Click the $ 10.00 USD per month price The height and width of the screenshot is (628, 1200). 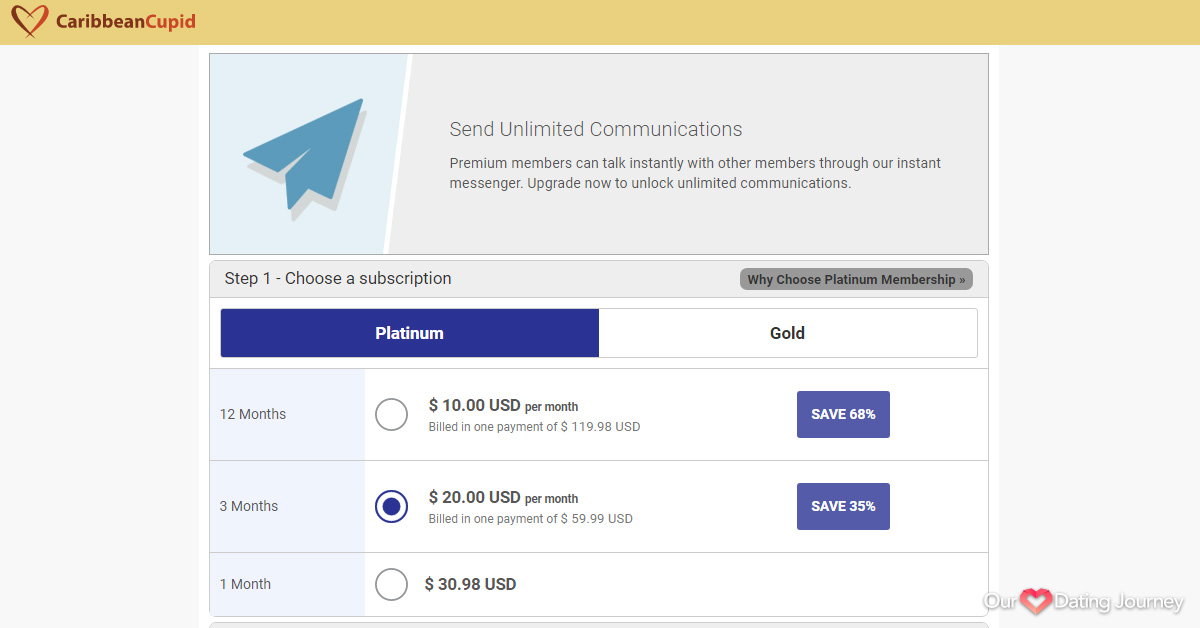(503, 405)
